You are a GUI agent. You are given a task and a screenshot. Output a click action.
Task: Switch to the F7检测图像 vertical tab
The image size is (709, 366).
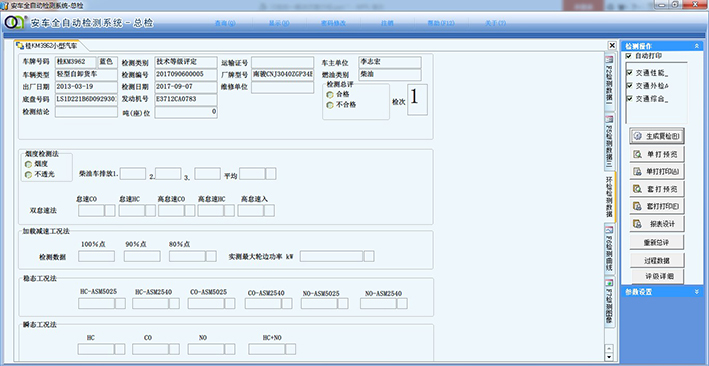click(609, 302)
